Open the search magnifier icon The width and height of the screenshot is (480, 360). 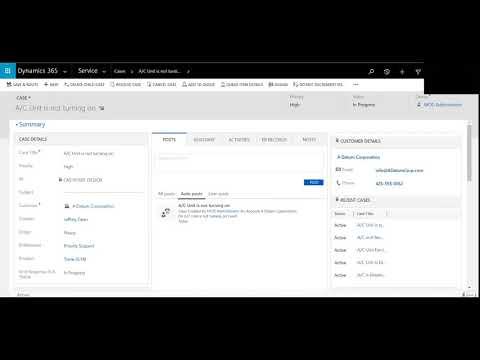371,71
